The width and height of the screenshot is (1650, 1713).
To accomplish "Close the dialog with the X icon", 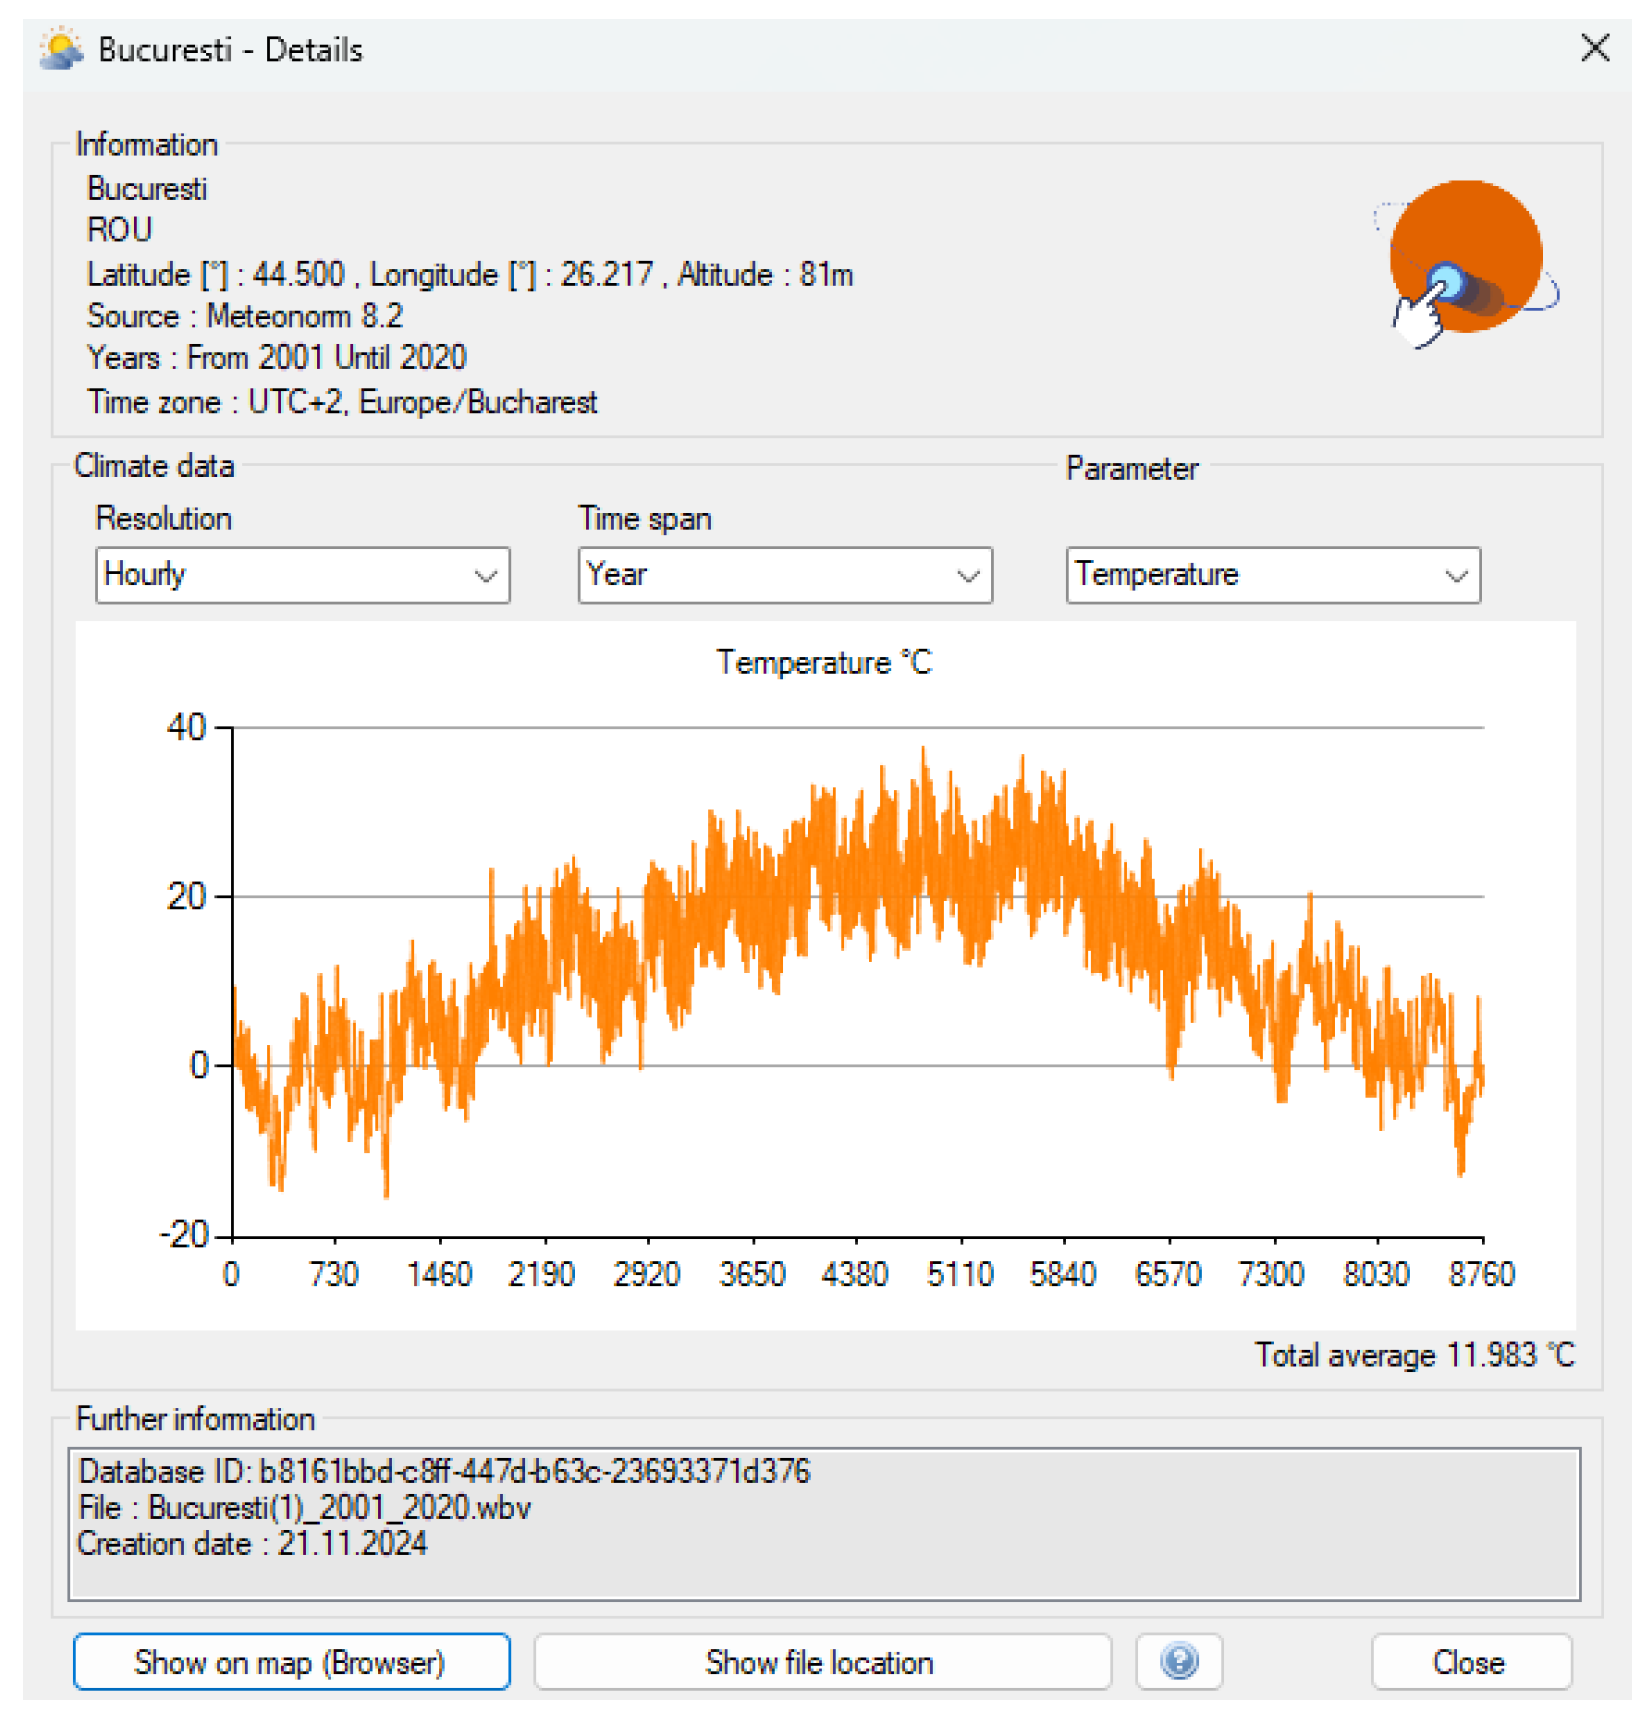I will [x=1594, y=47].
